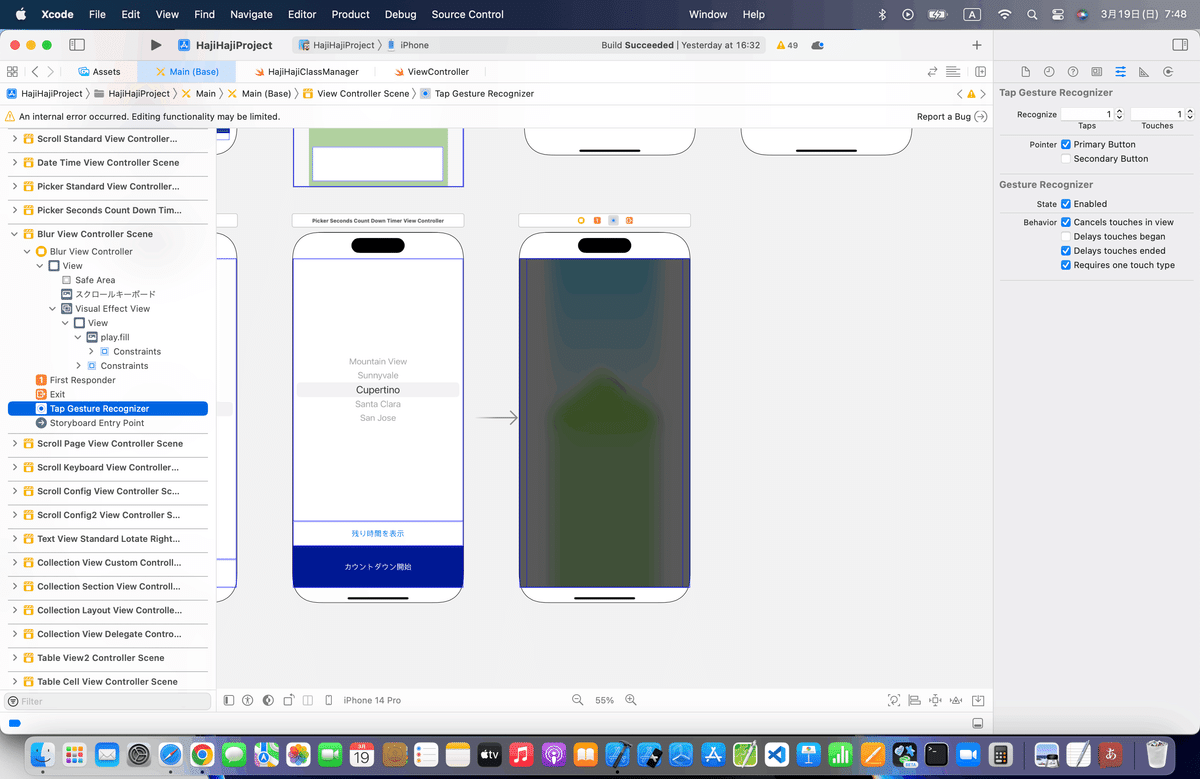Open the Align constraints menu
Viewport: 1200px width, 779px height.
(915, 700)
